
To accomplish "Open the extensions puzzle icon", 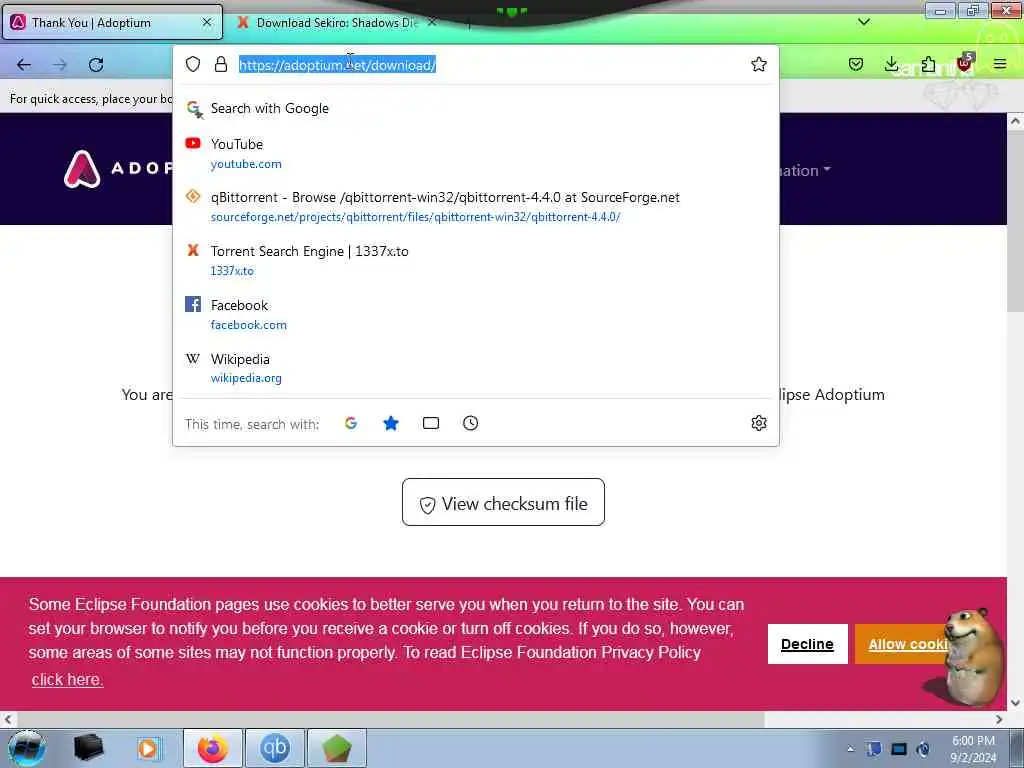I will point(928,64).
